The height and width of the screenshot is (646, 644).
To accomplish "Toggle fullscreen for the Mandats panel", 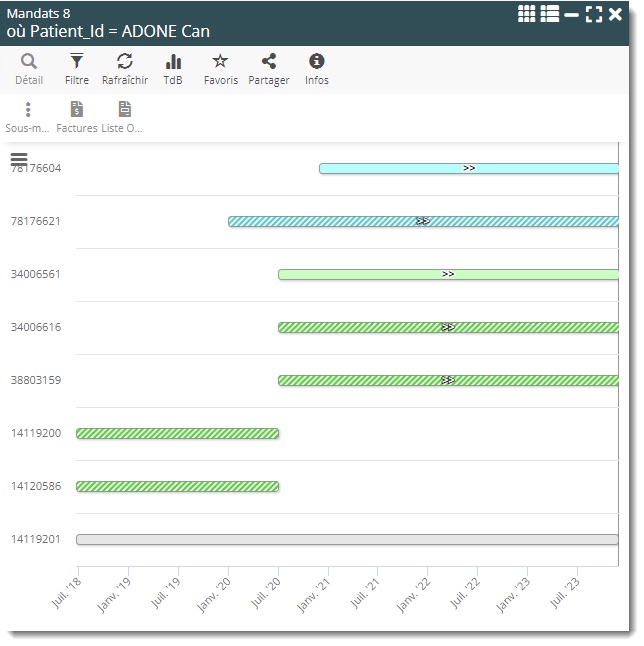I will click(x=594, y=14).
